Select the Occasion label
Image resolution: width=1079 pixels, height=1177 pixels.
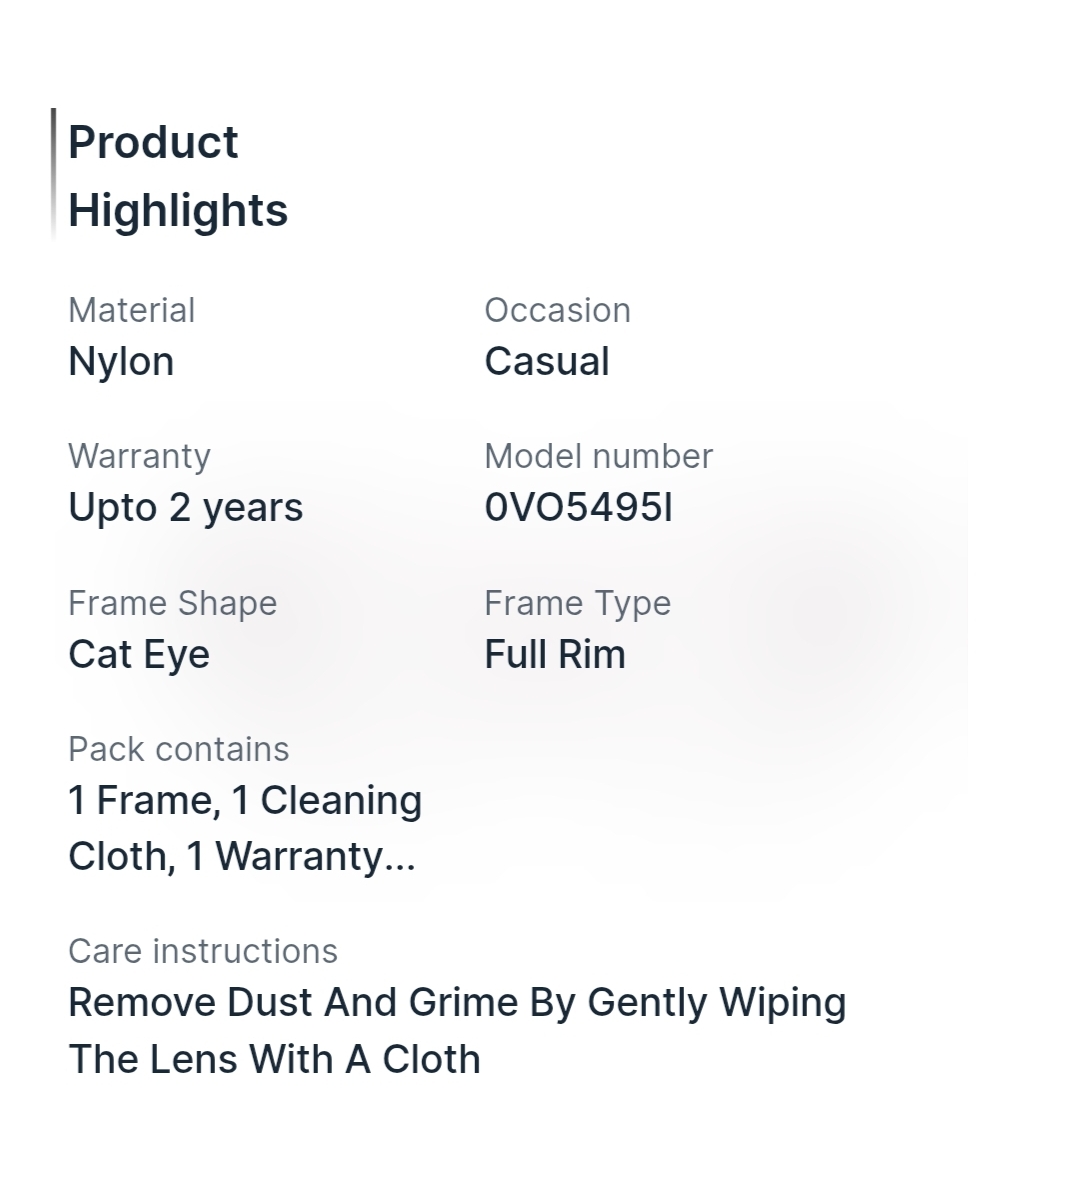point(557,310)
